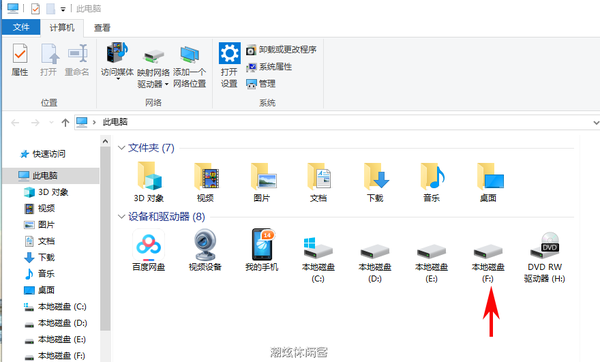The width and height of the screenshot is (600, 362).
Task: Go back with the back arrow
Action: [x=15, y=122]
